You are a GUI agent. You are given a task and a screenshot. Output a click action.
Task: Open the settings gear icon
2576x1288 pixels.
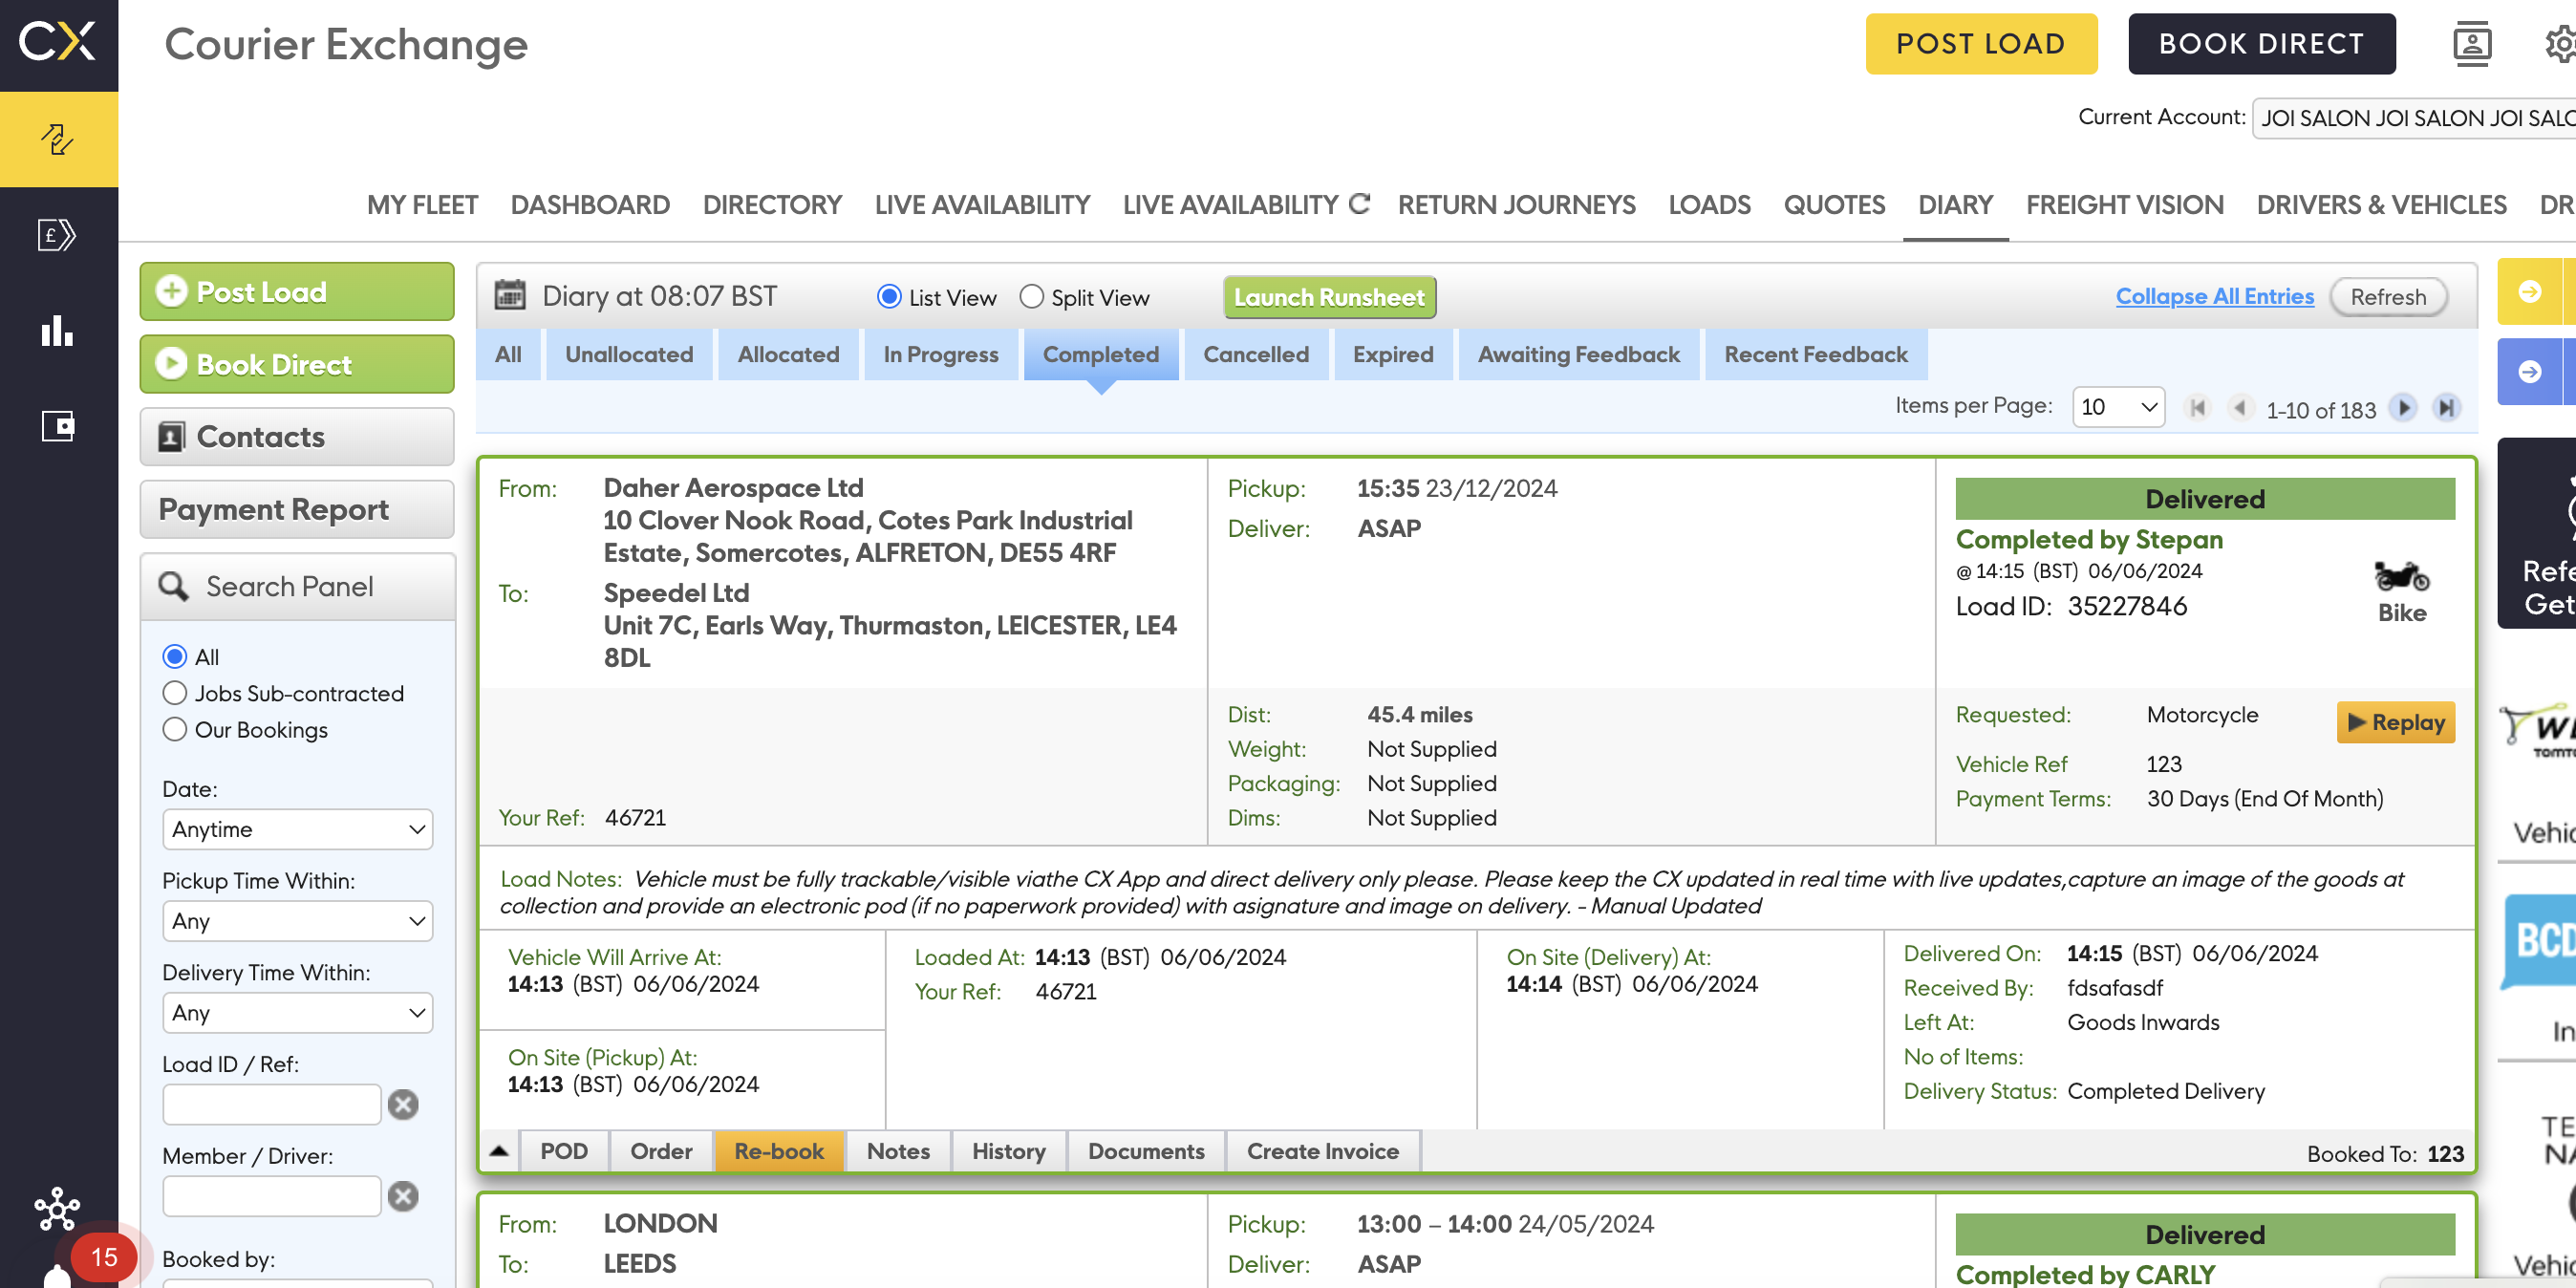click(2560, 44)
